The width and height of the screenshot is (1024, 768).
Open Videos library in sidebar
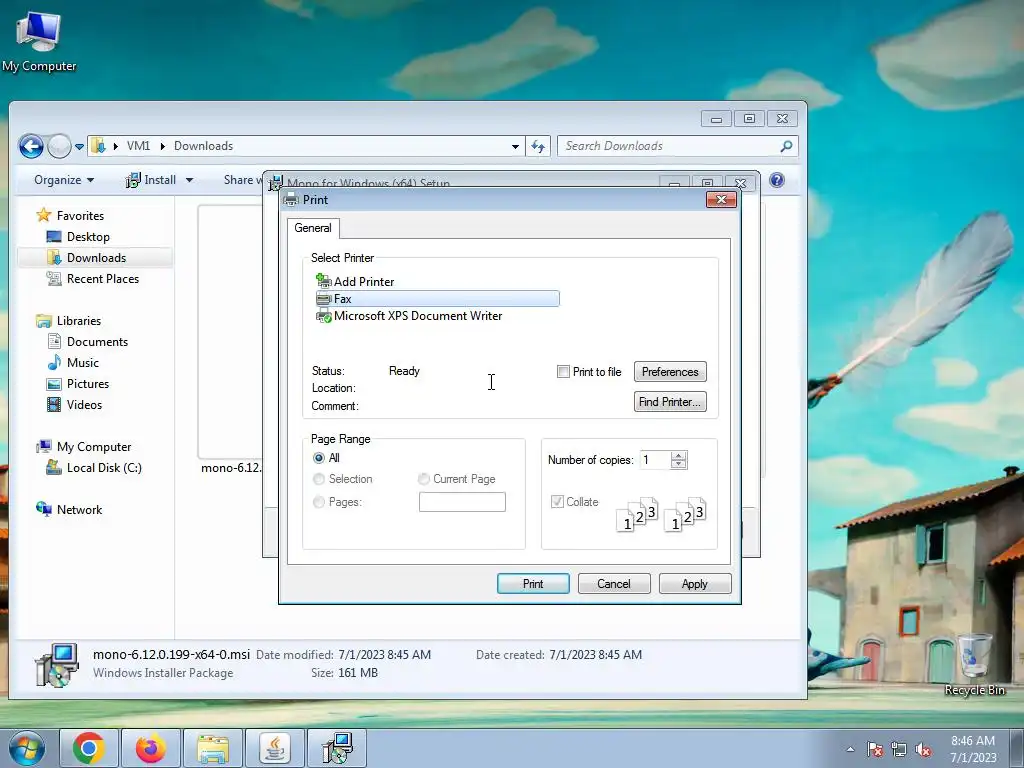click(84, 405)
